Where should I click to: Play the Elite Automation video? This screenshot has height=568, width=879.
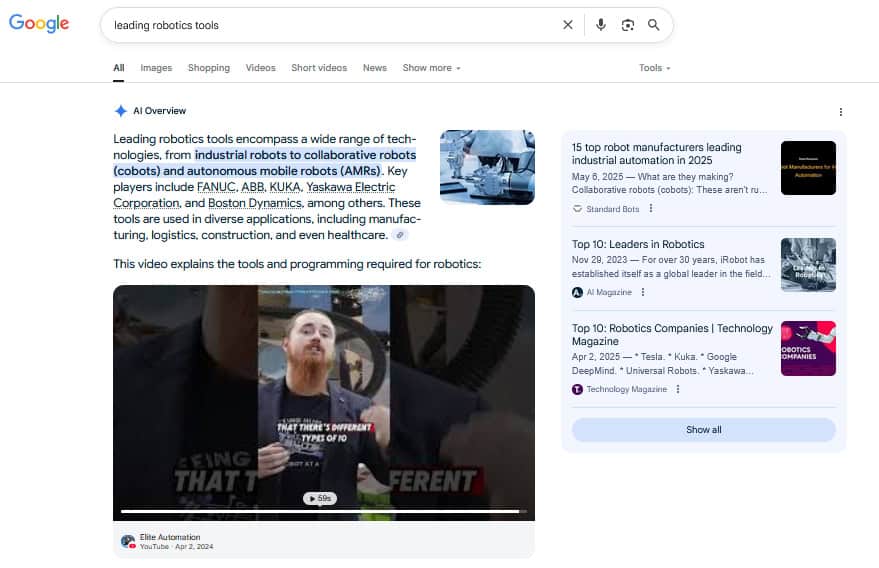[x=324, y=403]
